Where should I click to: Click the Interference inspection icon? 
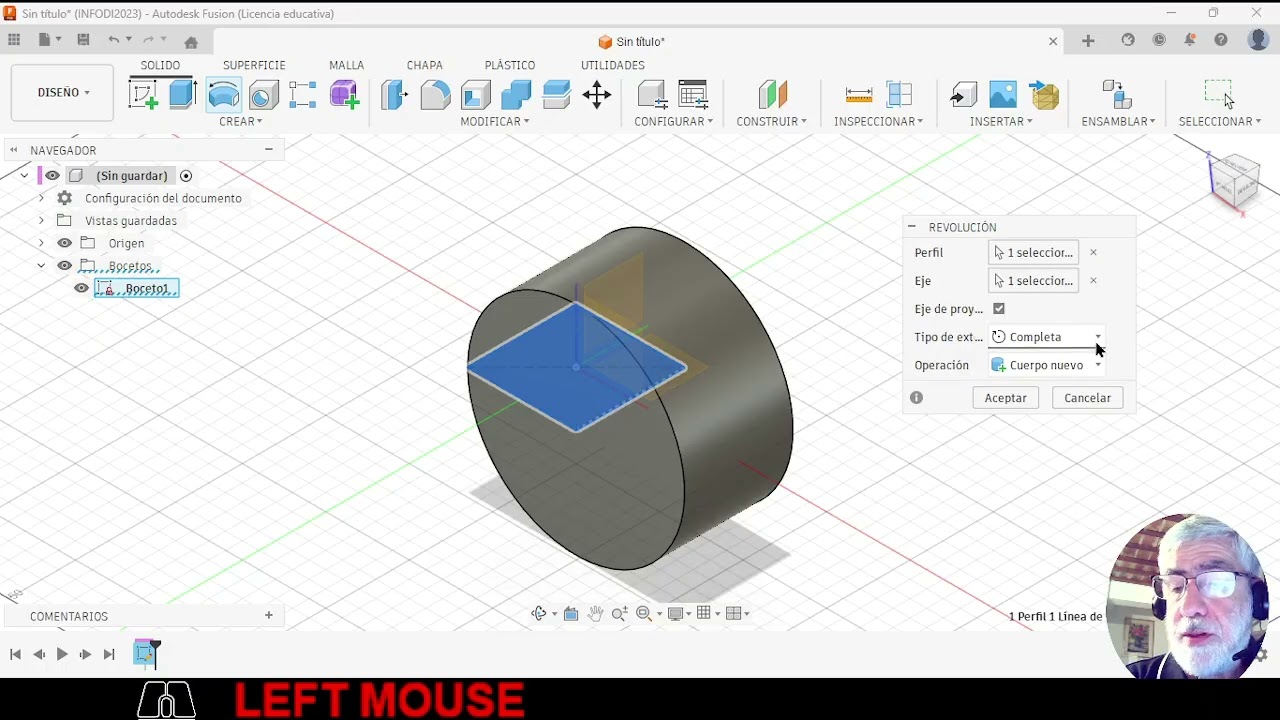899,95
